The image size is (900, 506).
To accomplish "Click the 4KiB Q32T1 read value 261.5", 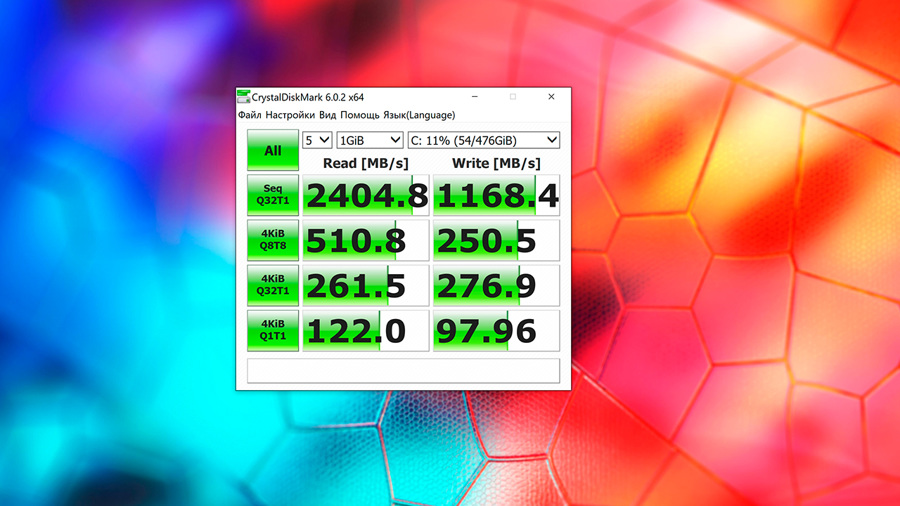I will pos(366,285).
